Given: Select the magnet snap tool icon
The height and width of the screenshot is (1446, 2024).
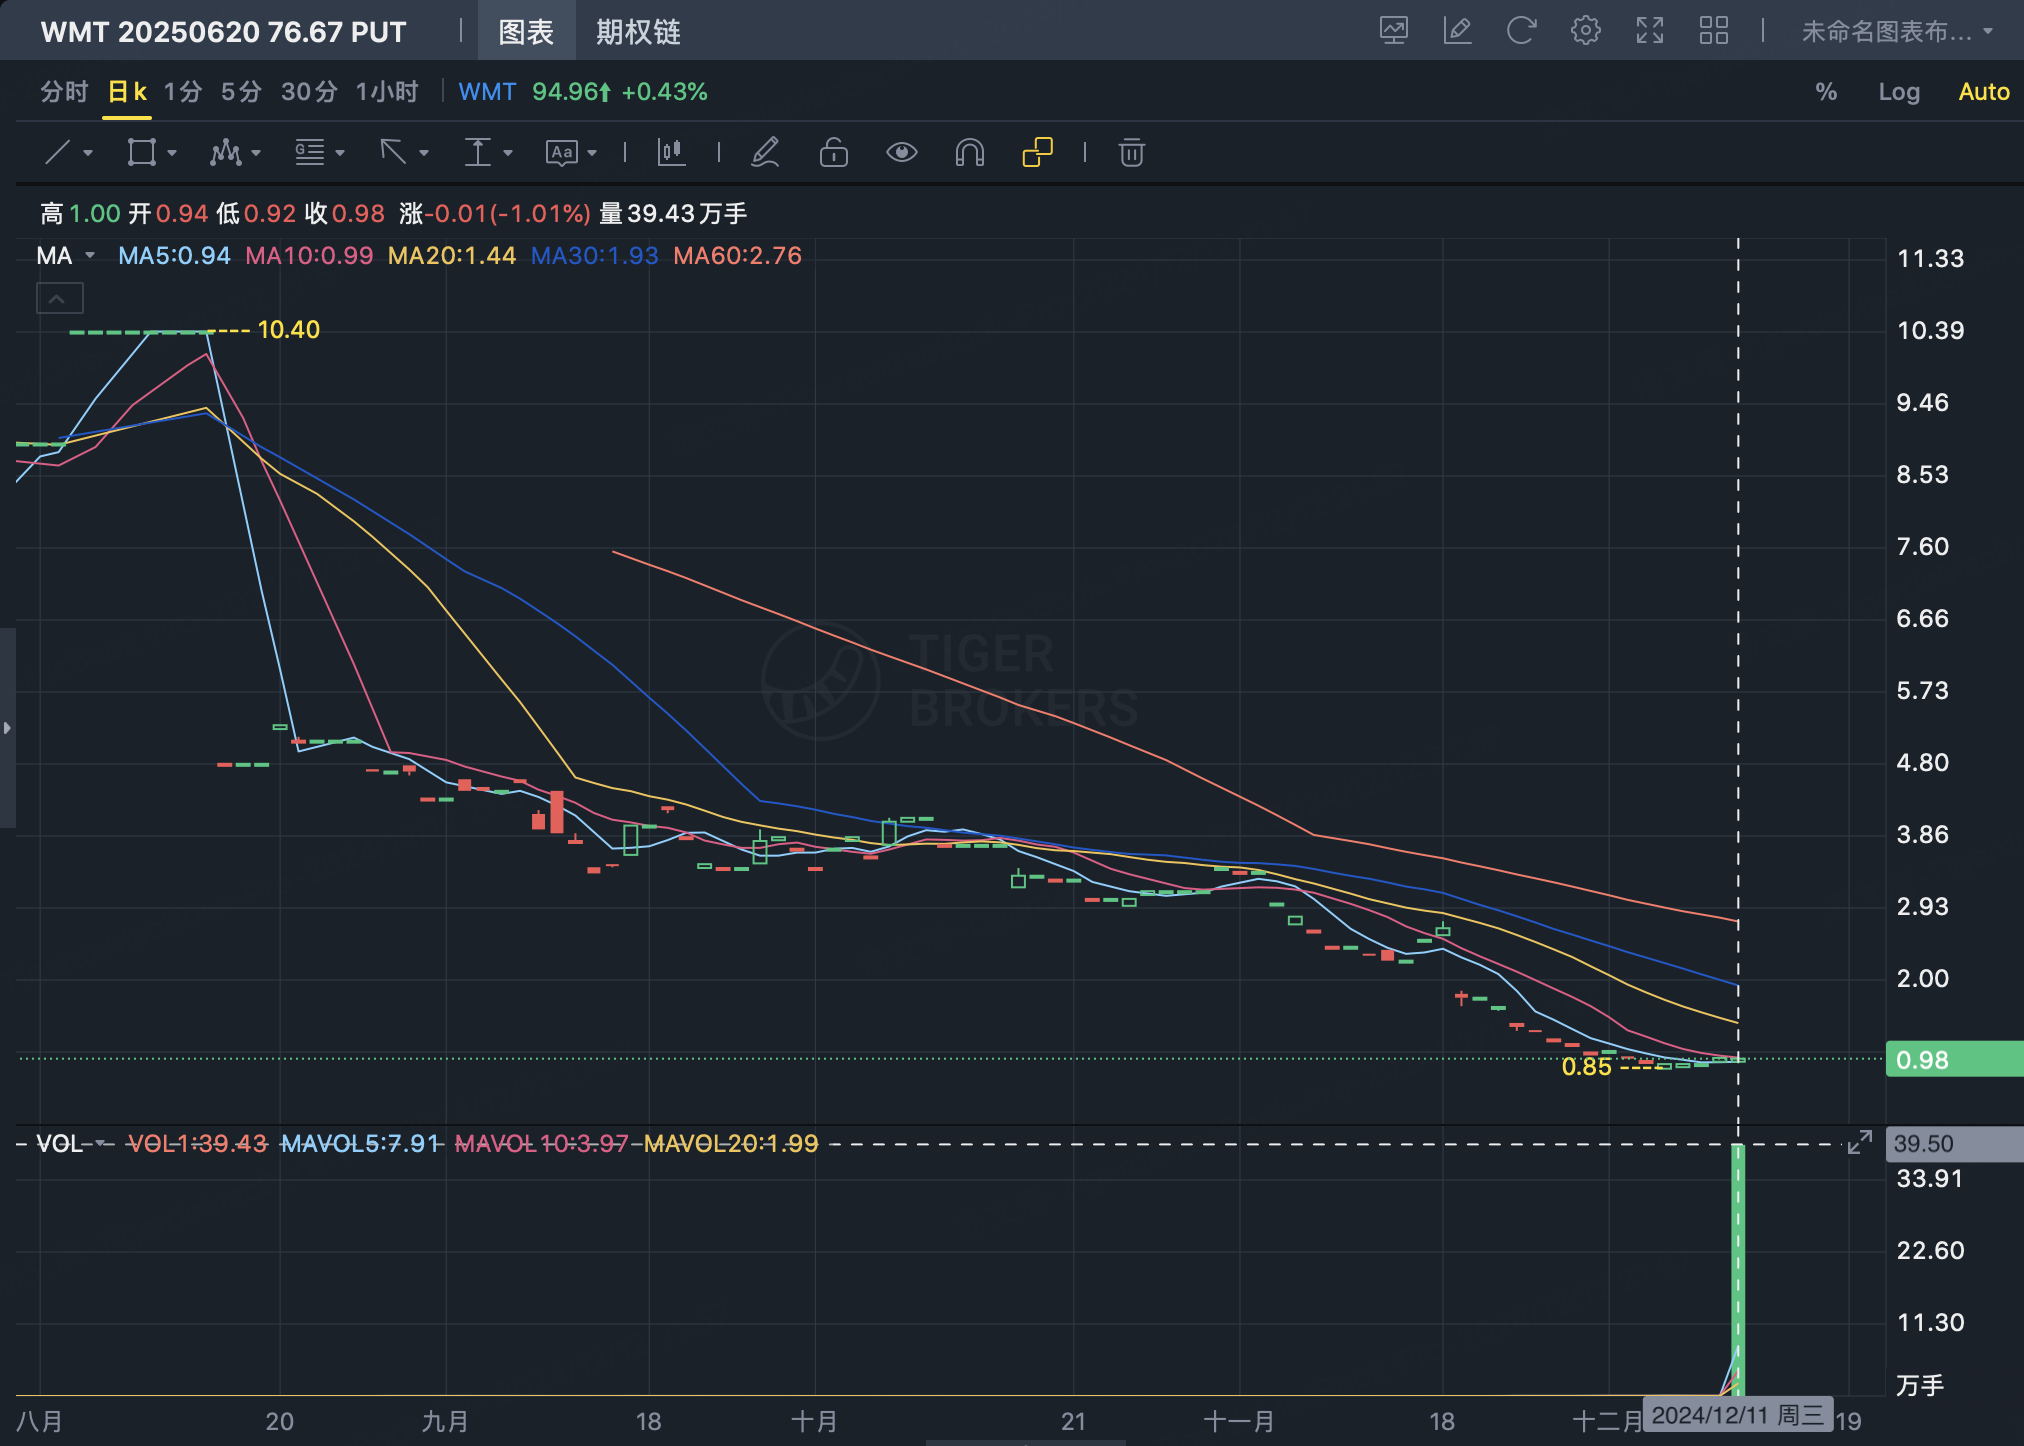Looking at the screenshot, I should click(x=969, y=153).
